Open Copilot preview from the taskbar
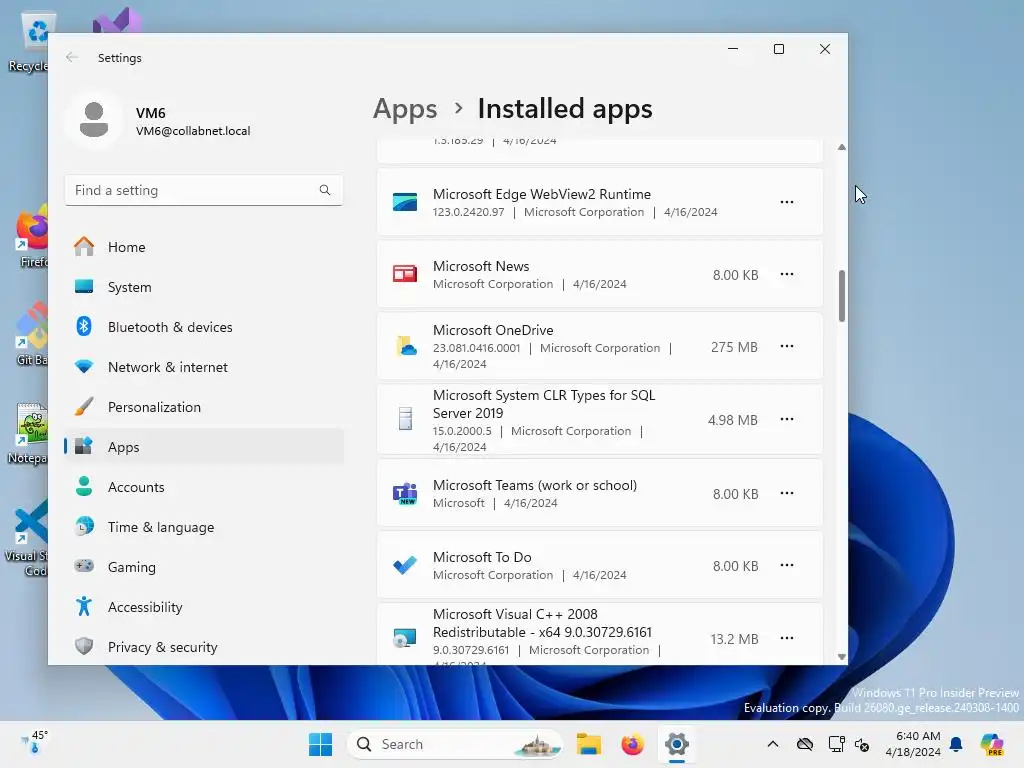This screenshot has width=1024, height=768. coord(991,744)
